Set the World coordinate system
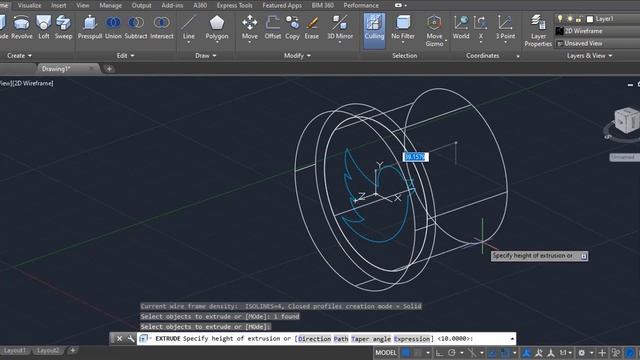Screen dimensions: 640x360 click(x=461, y=27)
